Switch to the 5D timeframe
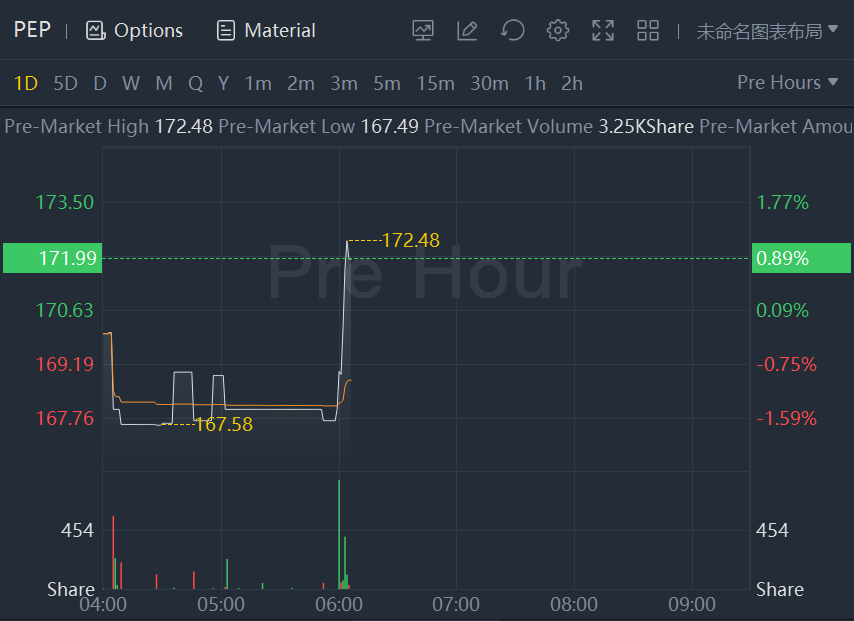Viewport: 854px width, 621px height. (65, 83)
